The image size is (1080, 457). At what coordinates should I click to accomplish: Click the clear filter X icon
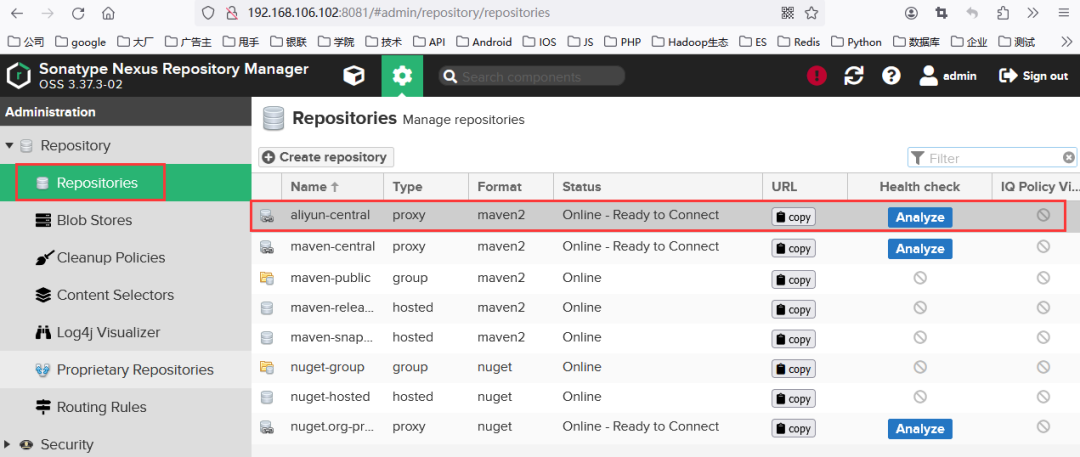point(1068,158)
